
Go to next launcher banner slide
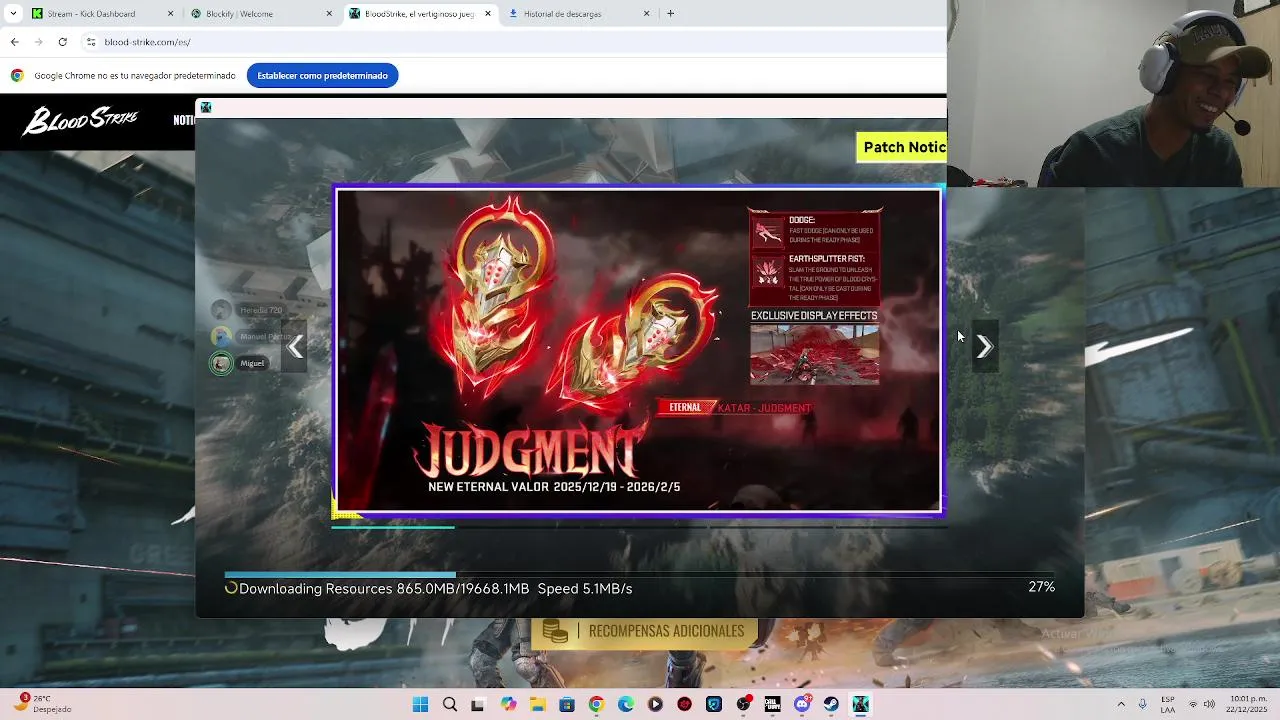[984, 347]
